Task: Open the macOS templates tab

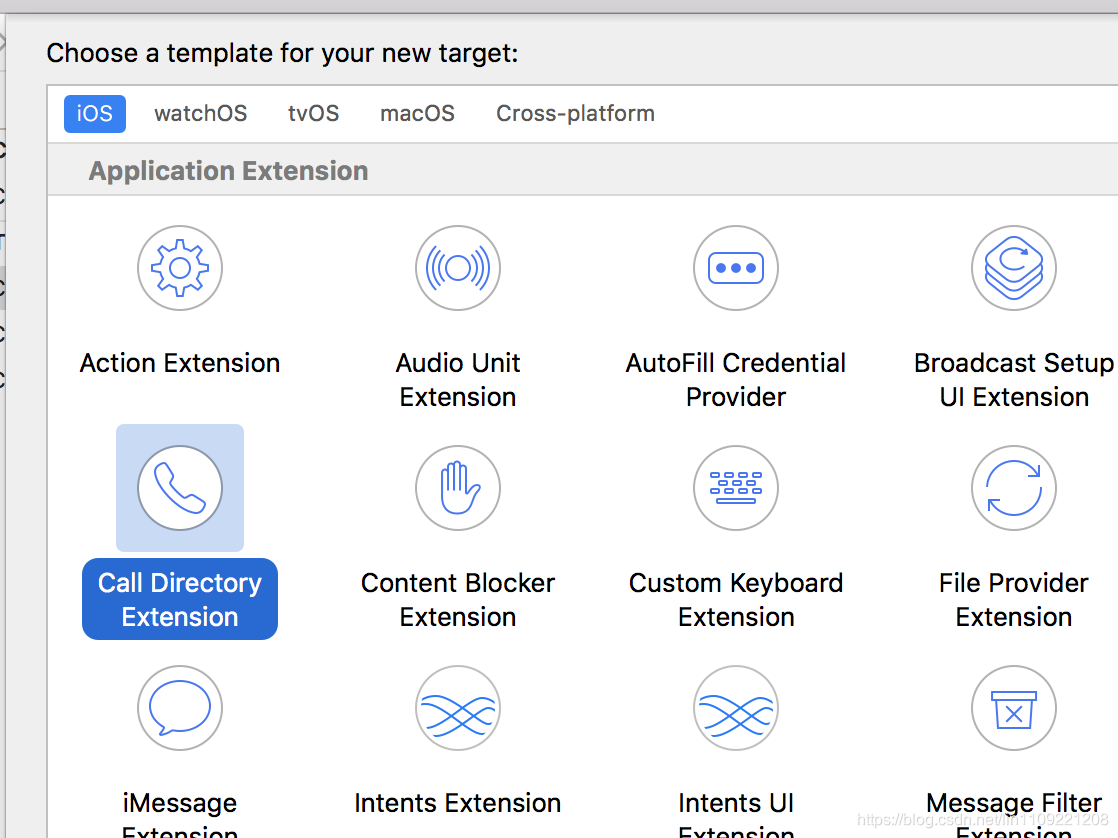Action: (x=417, y=113)
